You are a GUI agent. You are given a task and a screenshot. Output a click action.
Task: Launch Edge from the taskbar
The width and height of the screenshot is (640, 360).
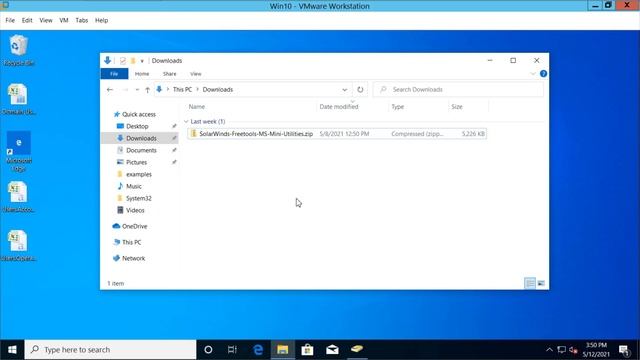pyautogui.click(x=258, y=350)
